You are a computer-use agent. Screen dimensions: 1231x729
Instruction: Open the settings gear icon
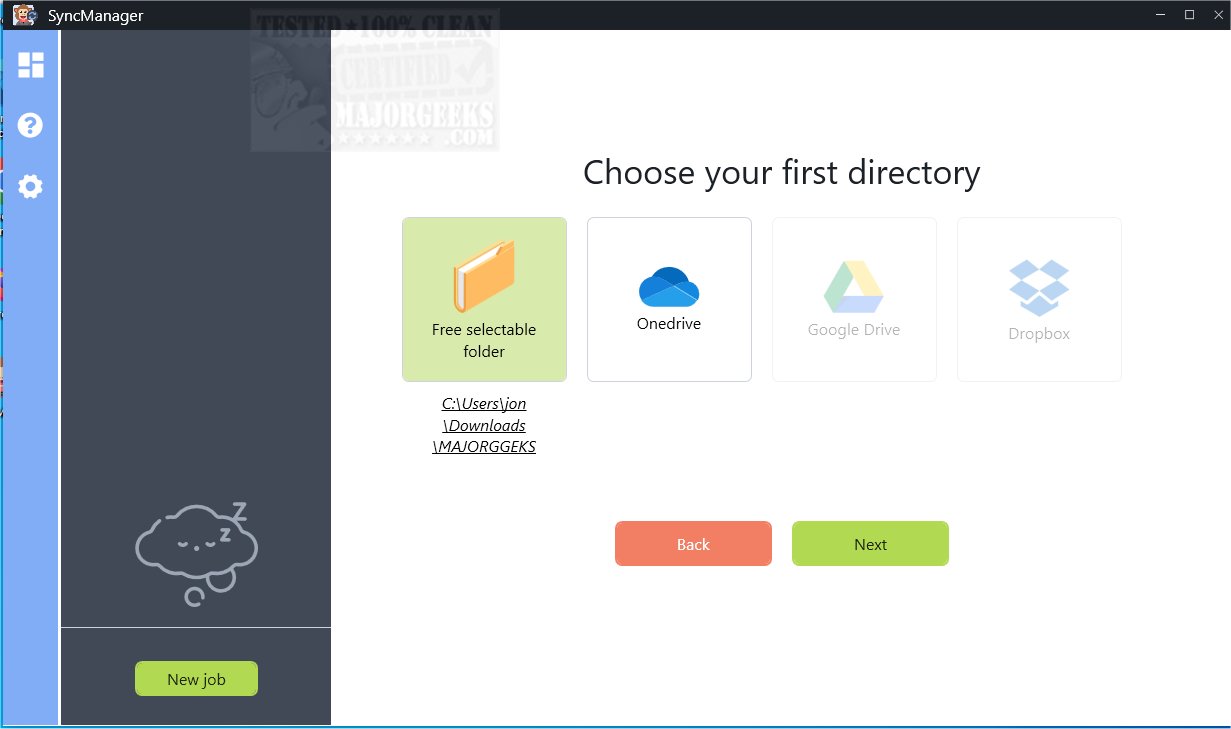click(x=31, y=186)
